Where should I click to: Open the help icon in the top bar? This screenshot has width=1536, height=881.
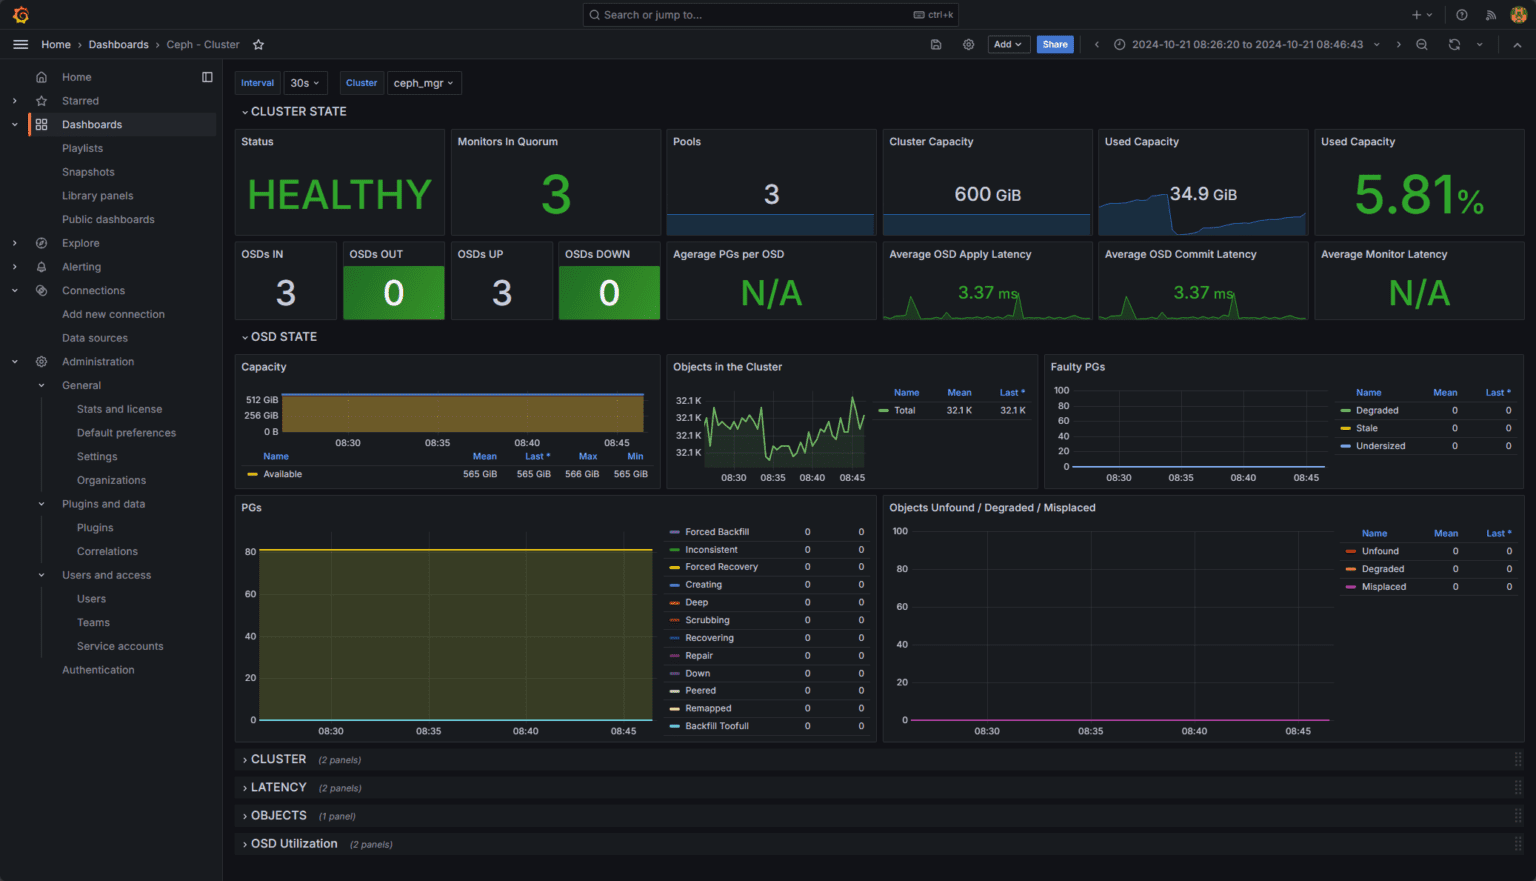(1461, 14)
